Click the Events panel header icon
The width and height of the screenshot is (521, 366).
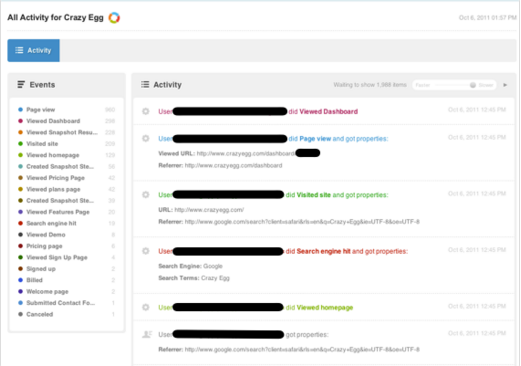21,85
